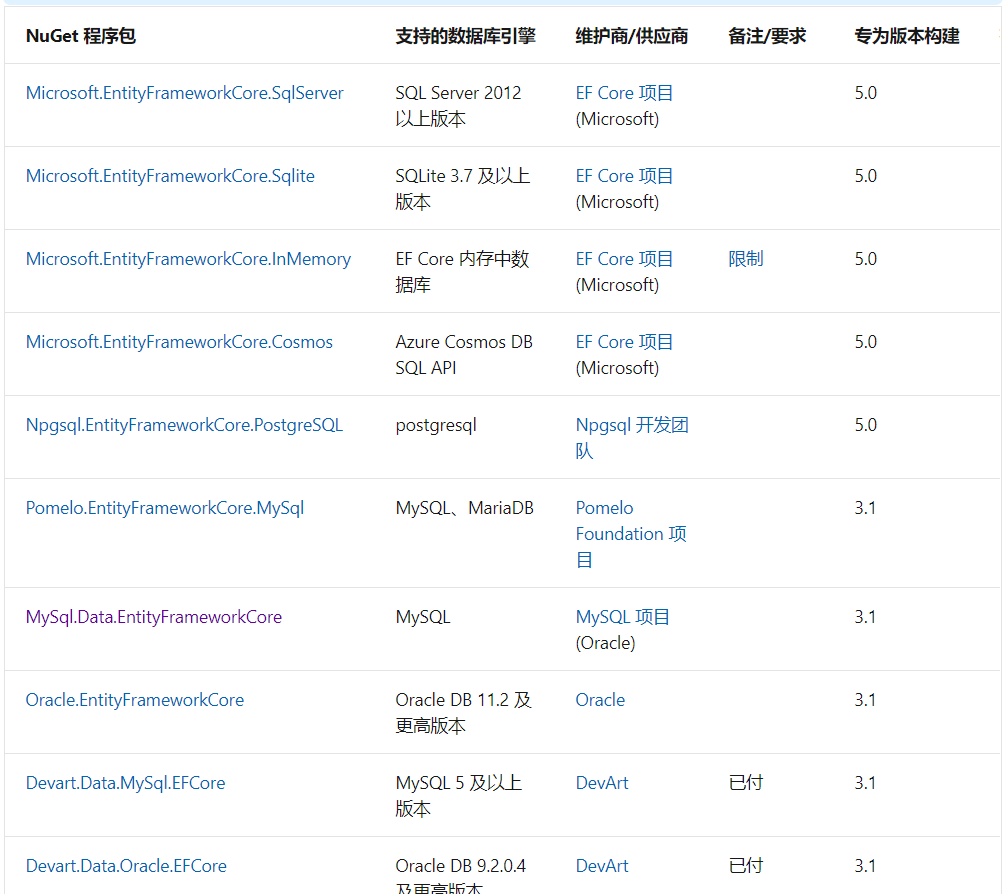
Task: Click version 3.1 in Oracle.EntityFrameworkCore row
Action: pos(865,700)
